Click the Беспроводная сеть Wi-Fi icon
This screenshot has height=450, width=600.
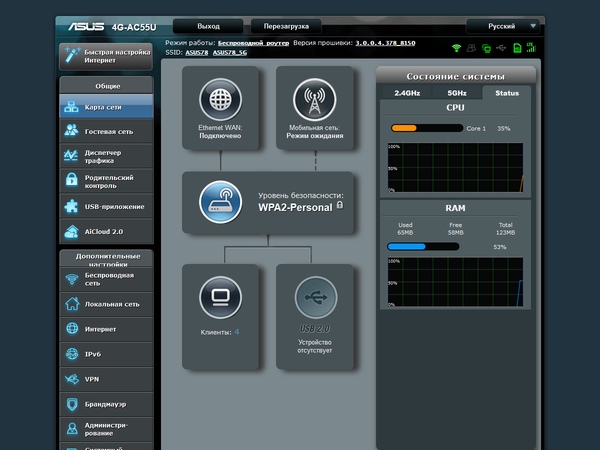[x=72, y=279]
